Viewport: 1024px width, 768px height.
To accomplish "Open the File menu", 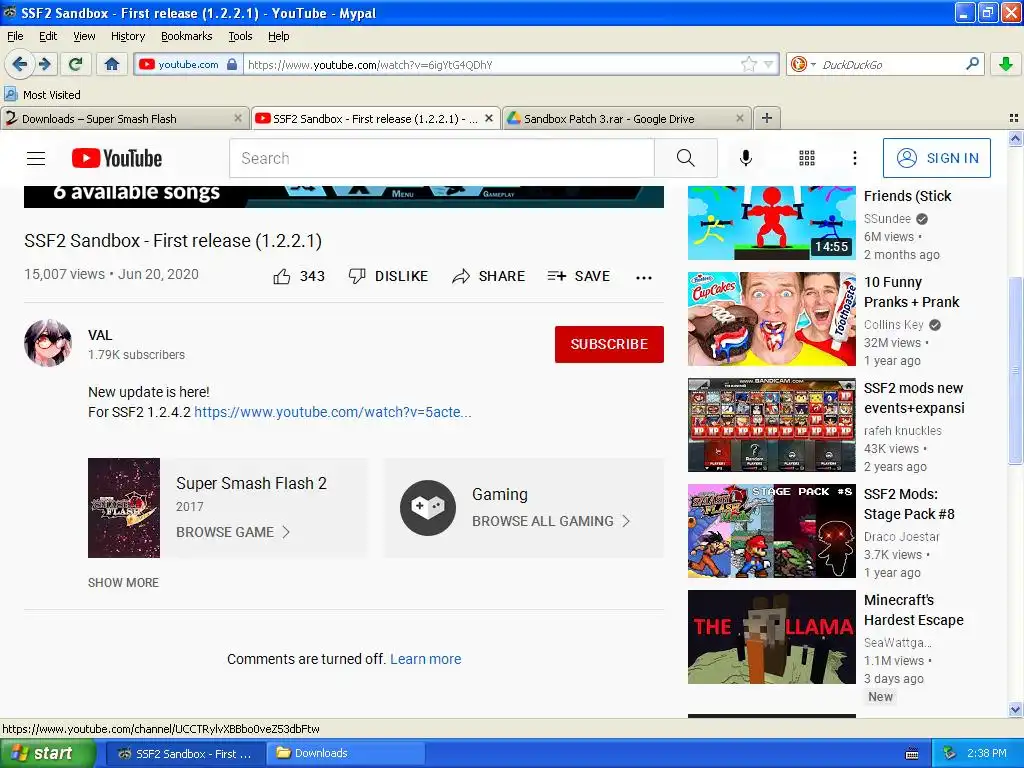I will (x=15, y=36).
